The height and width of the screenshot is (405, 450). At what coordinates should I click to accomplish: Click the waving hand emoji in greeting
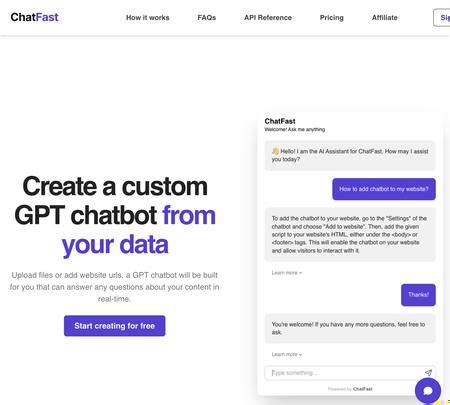(275, 151)
